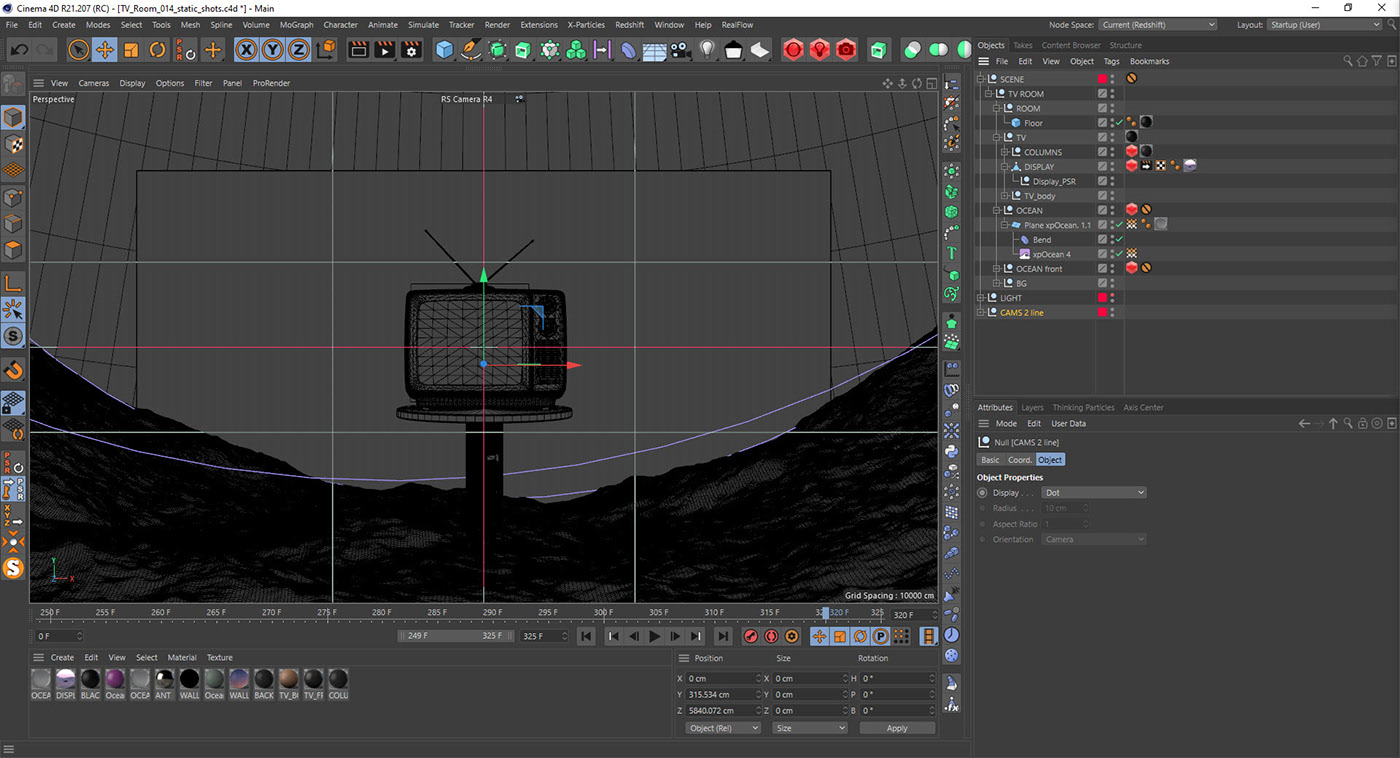Activate the Rotate tool
This screenshot has width=1400, height=758.
pos(157,50)
